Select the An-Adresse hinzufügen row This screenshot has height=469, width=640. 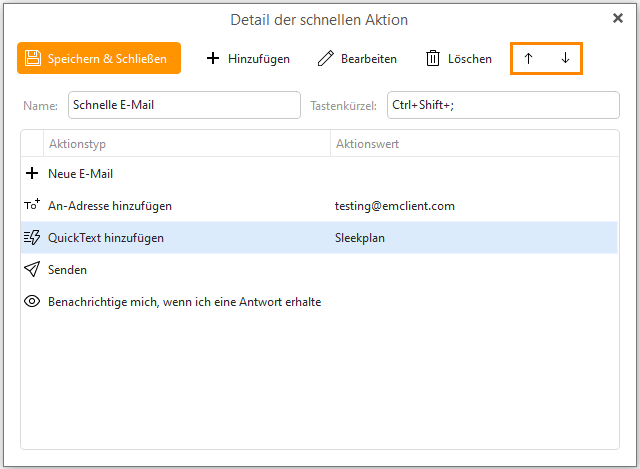tap(319, 205)
